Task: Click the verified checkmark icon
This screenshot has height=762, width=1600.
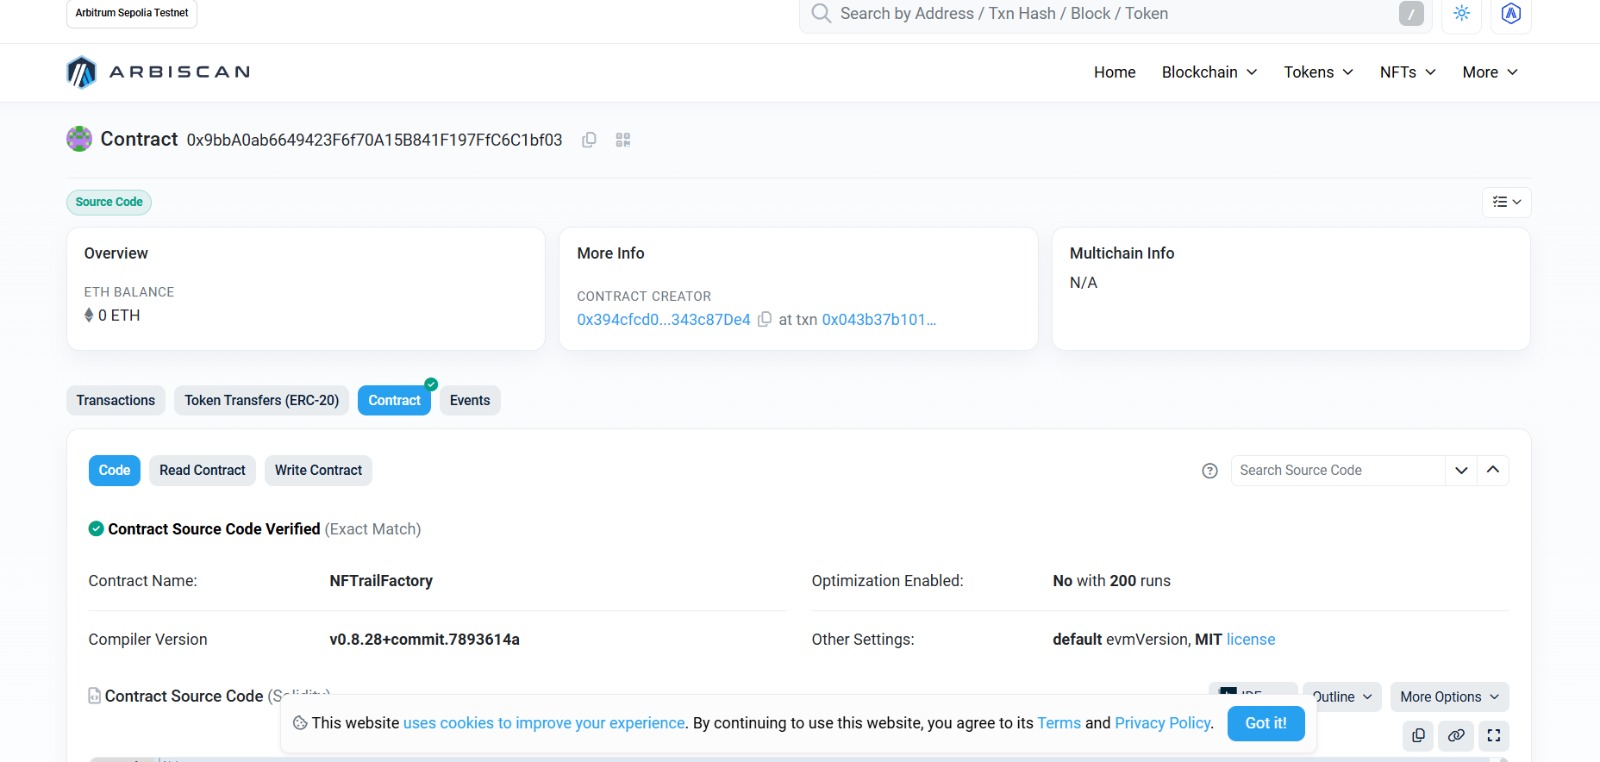Action: [96, 529]
